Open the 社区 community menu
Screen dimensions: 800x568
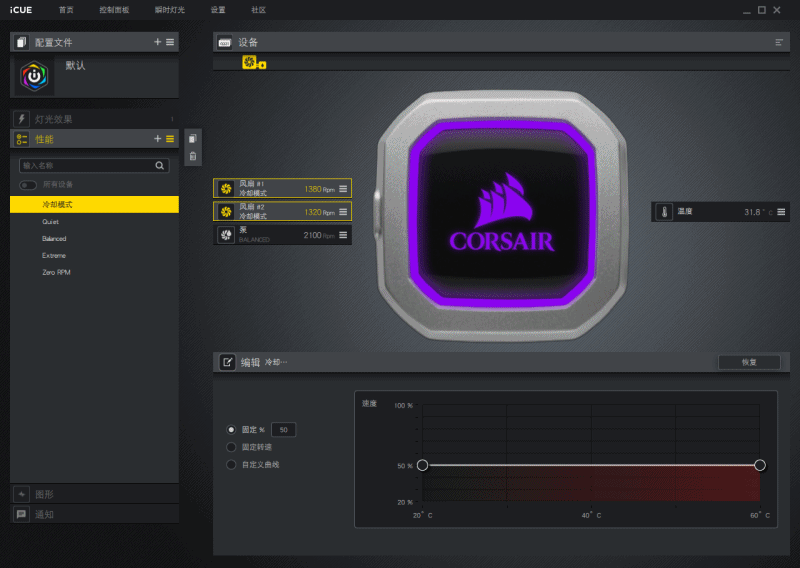click(x=258, y=10)
